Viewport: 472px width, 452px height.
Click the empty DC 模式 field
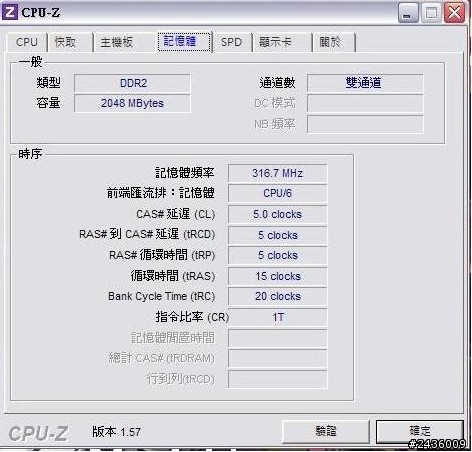pos(365,104)
